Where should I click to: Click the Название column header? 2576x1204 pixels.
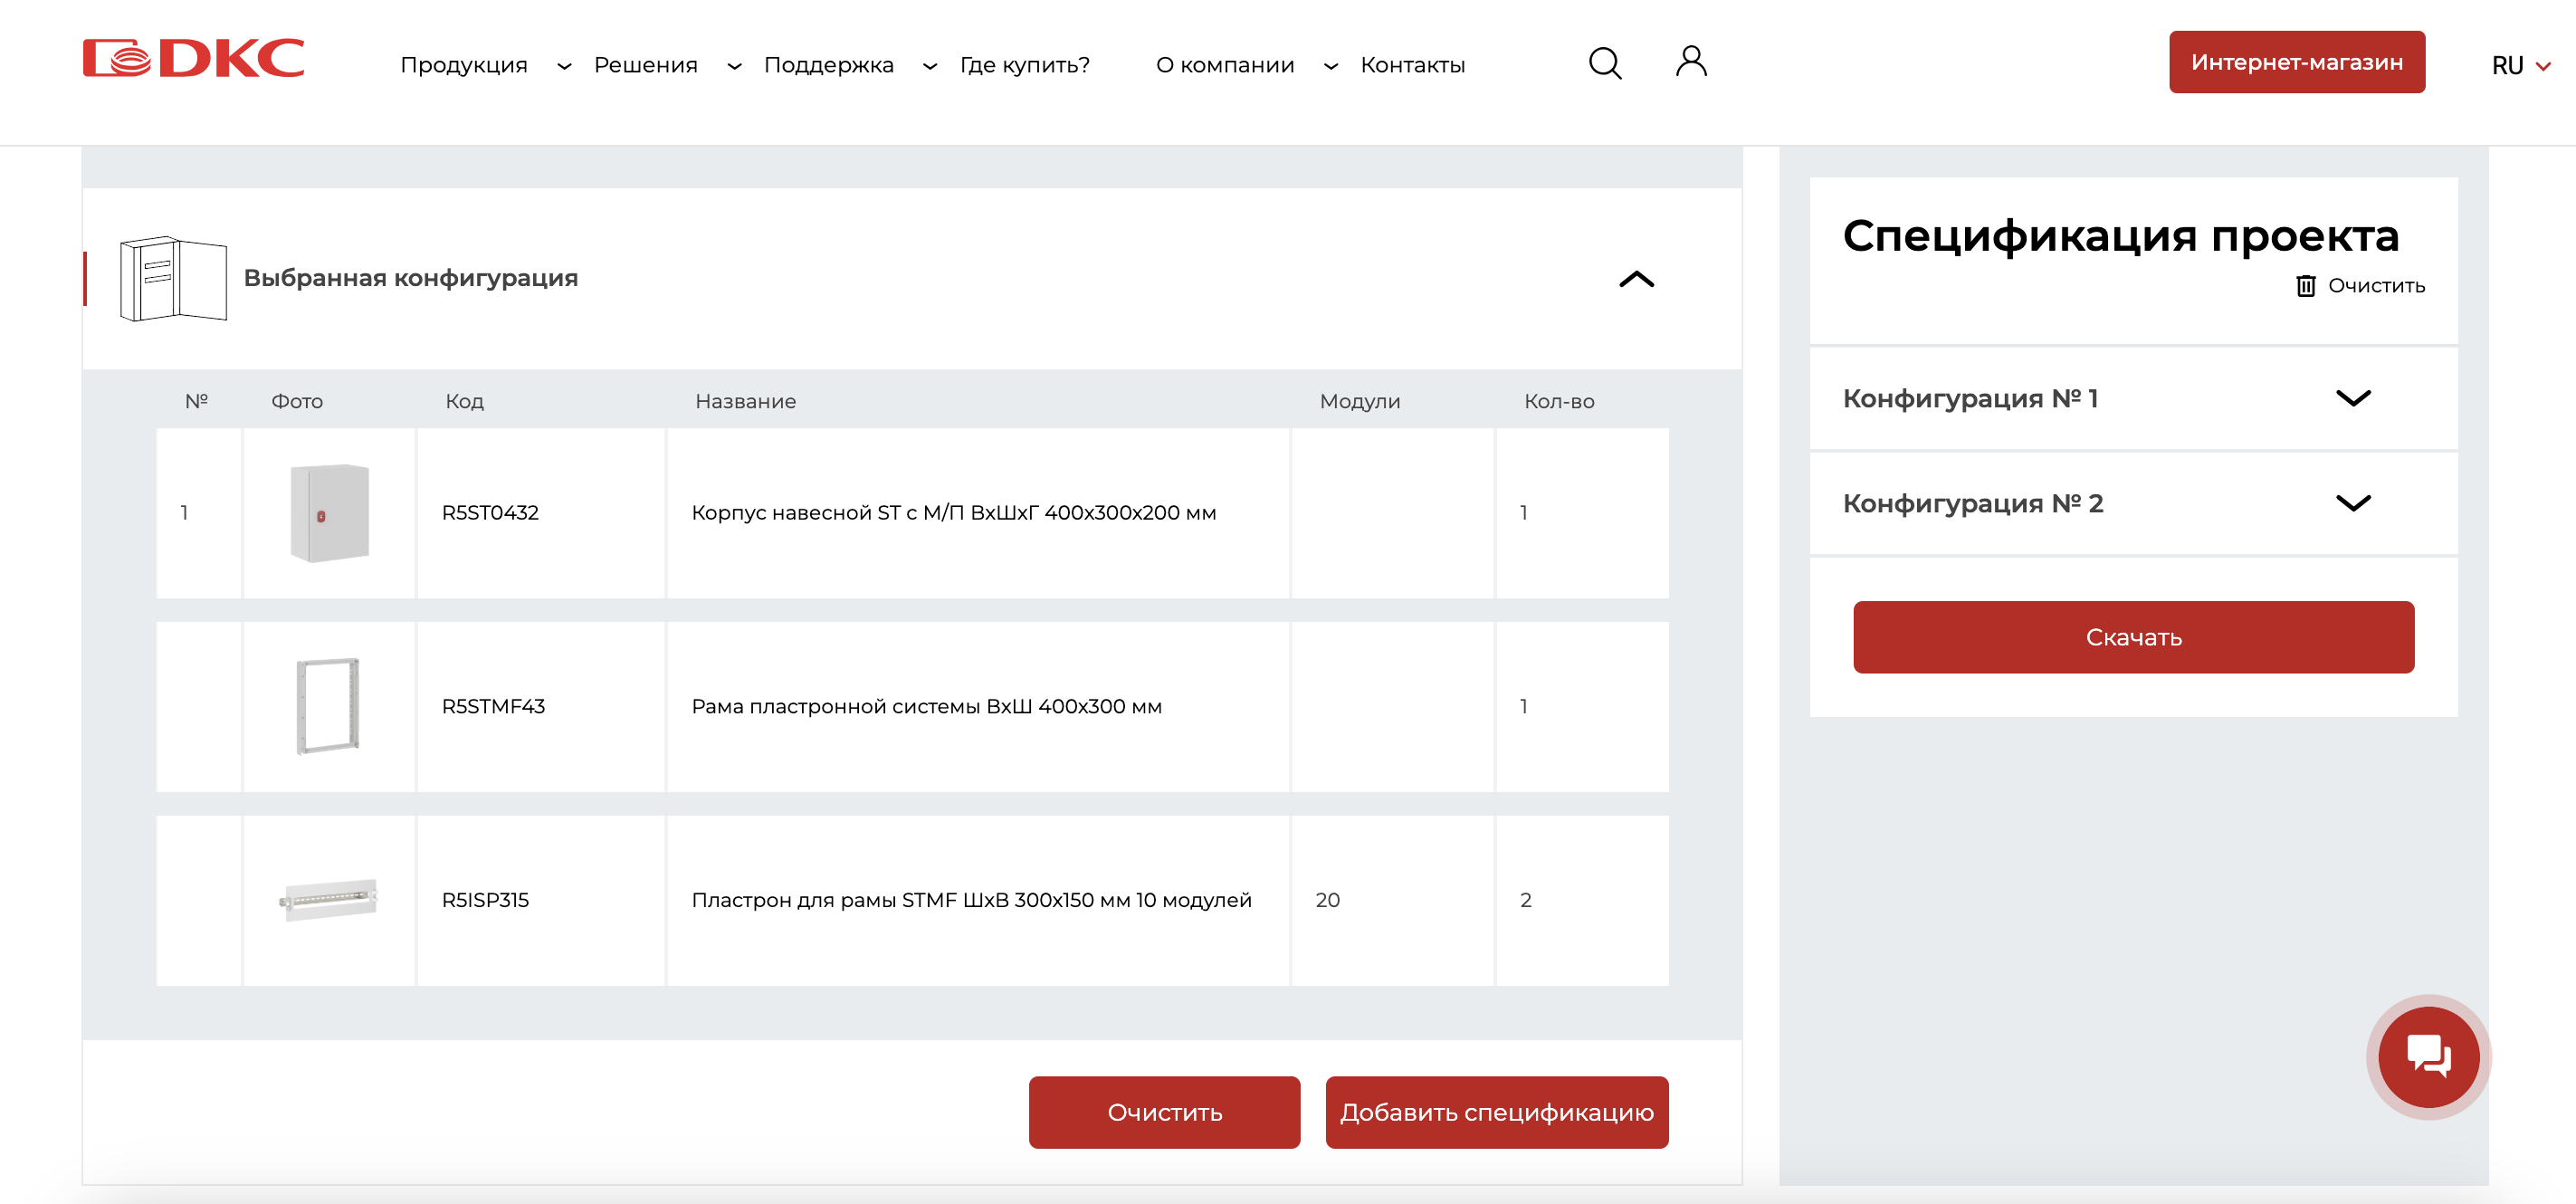point(745,401)
